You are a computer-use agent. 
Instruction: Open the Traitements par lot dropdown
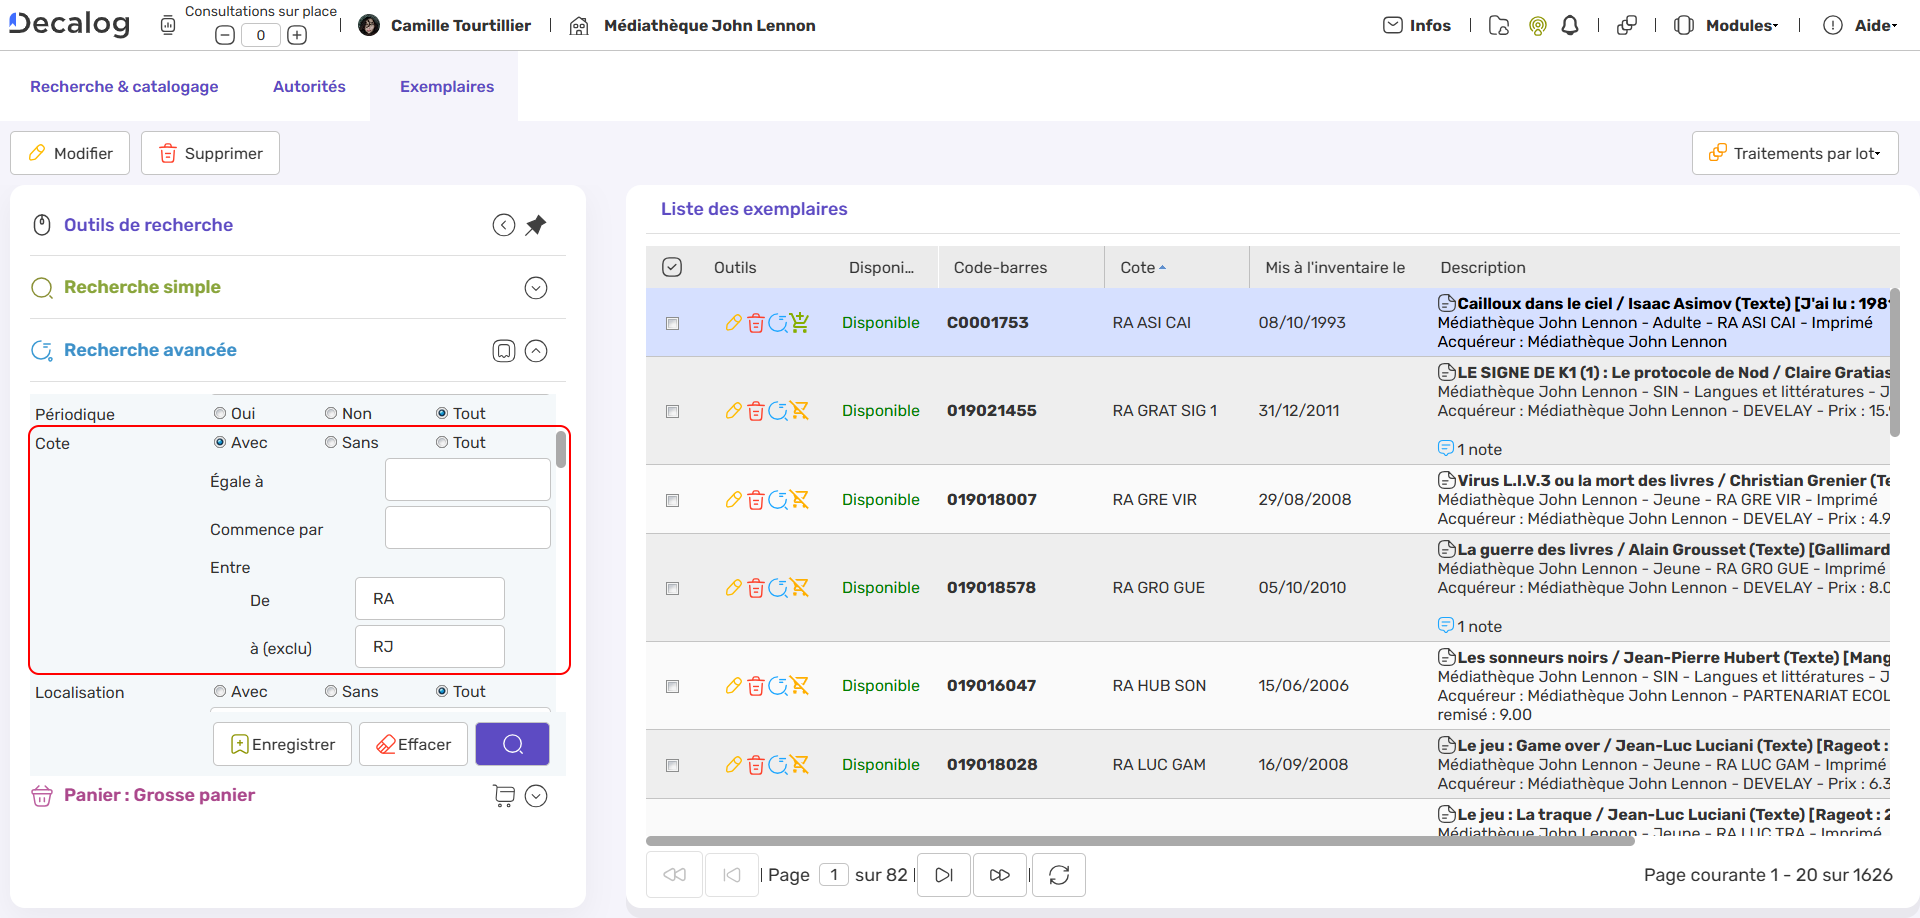click(1795, 152)
